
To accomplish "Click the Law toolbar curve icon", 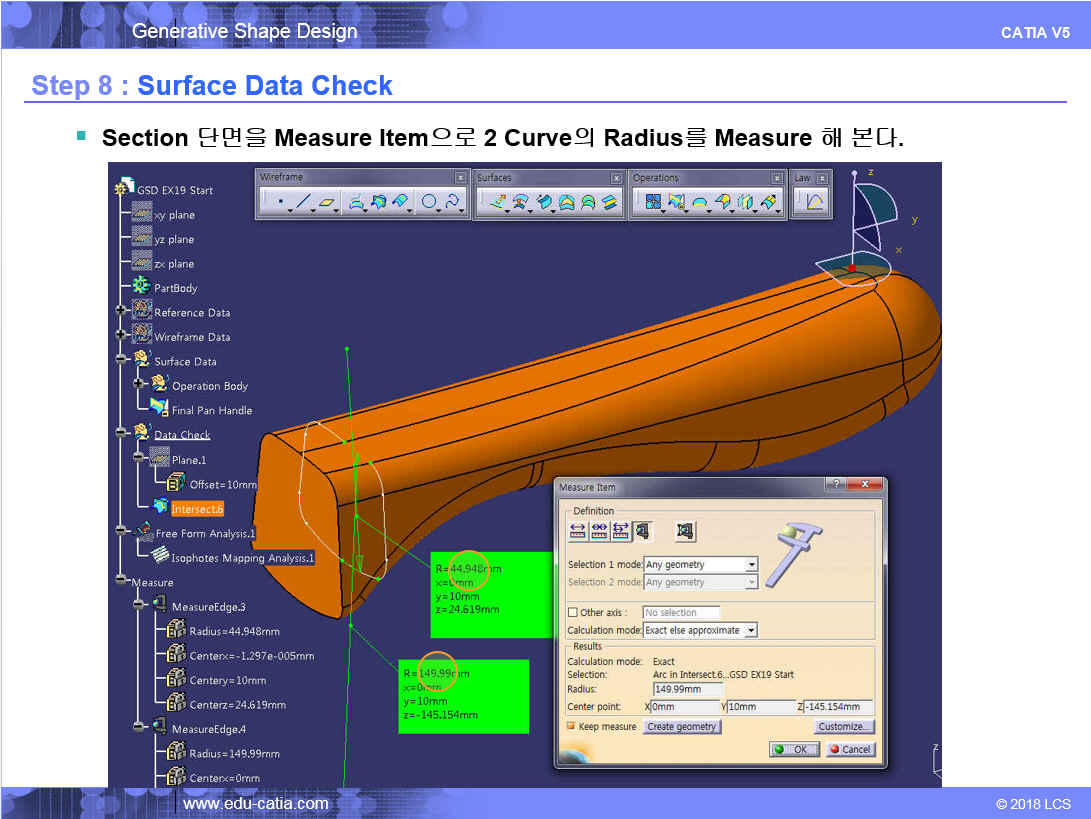I will click(815, 203).
